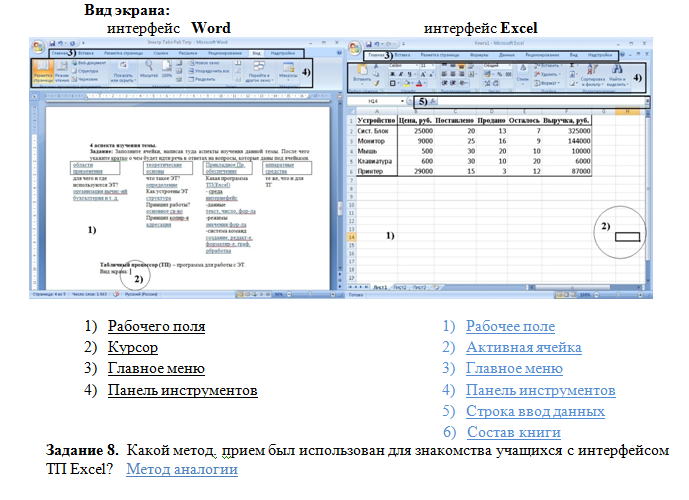
Task: Open Excel tab Формулы
Action: 479,55
